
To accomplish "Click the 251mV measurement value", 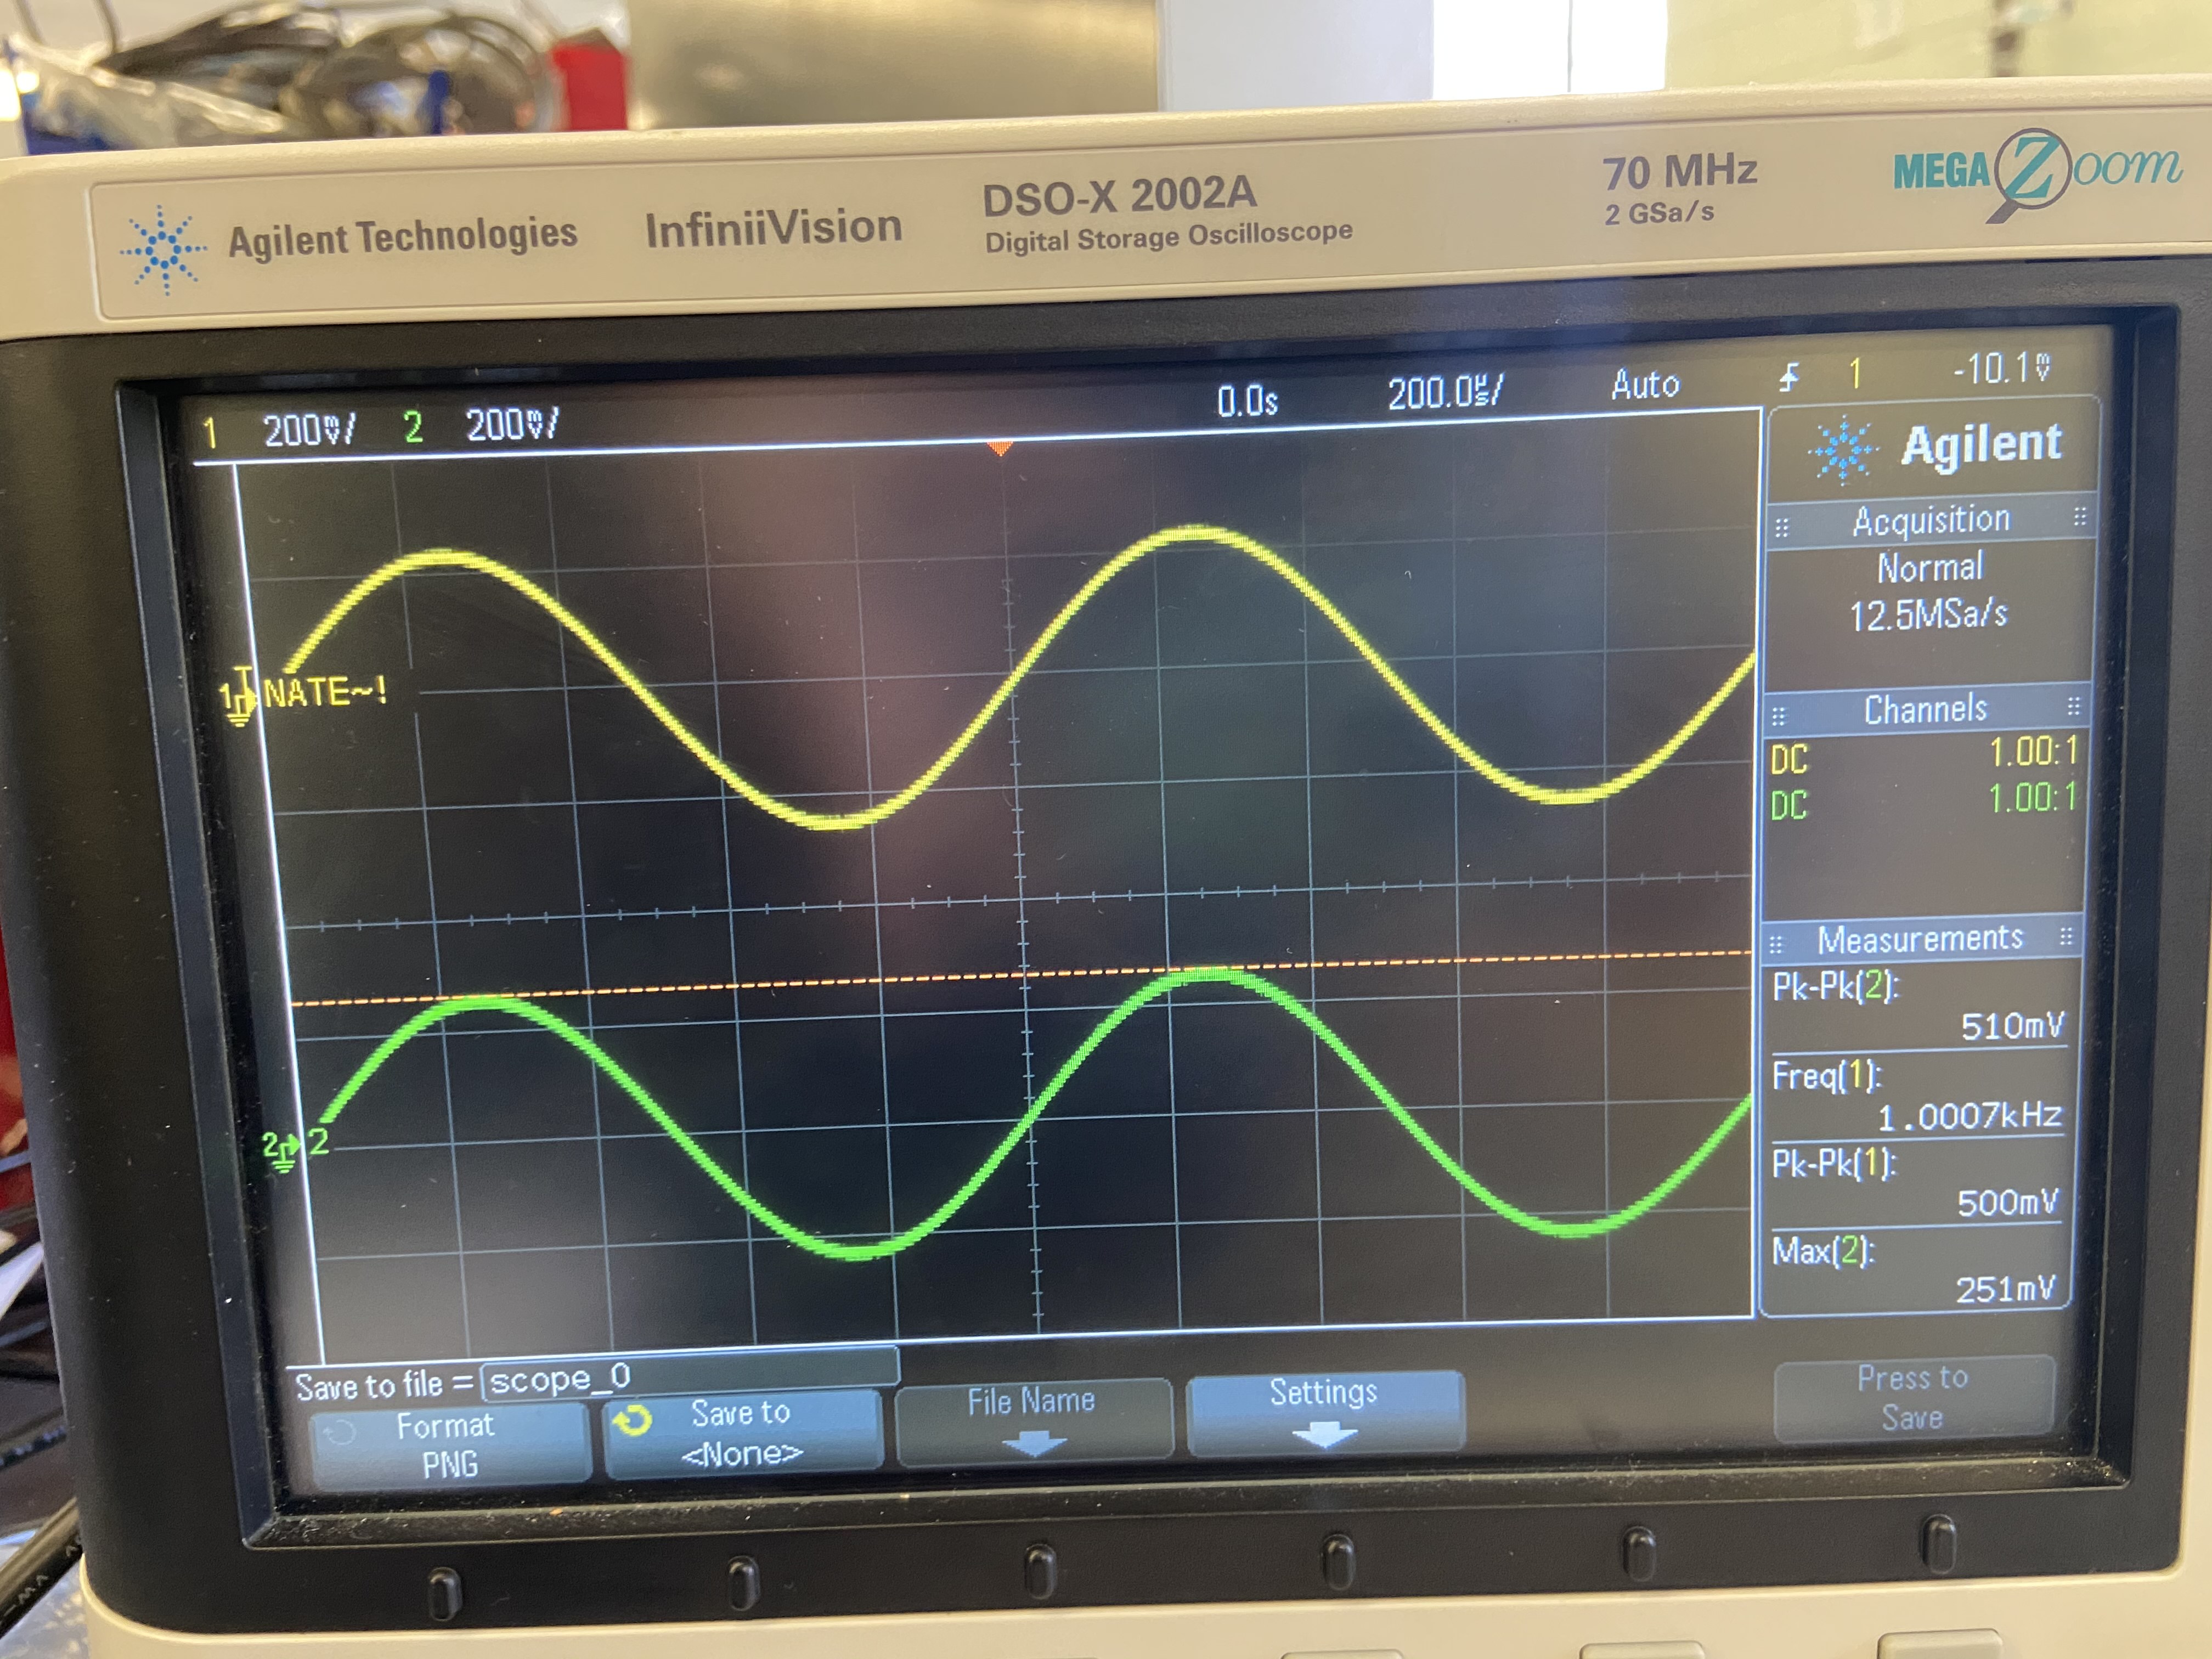I will pyautogui.click(x=2005, y=1290).
